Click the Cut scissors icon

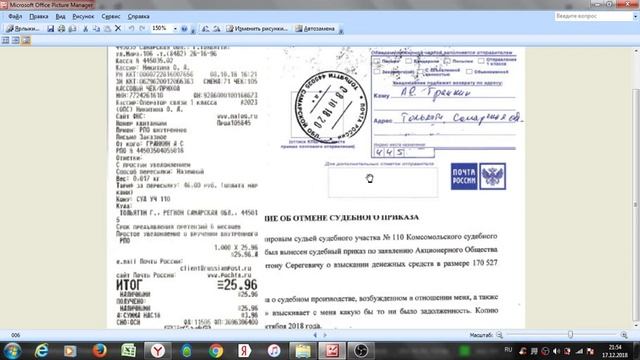[x=85, y=29]
